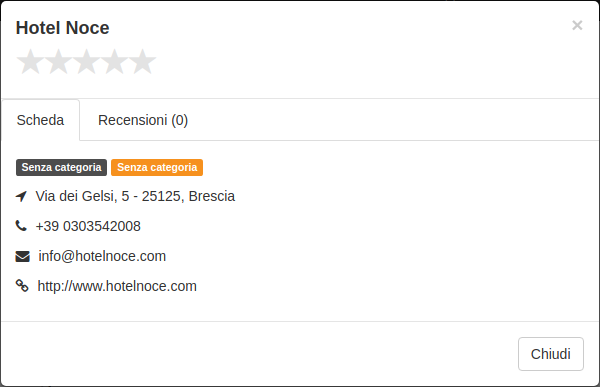Click the phone handset icon

tap(21, 226)
